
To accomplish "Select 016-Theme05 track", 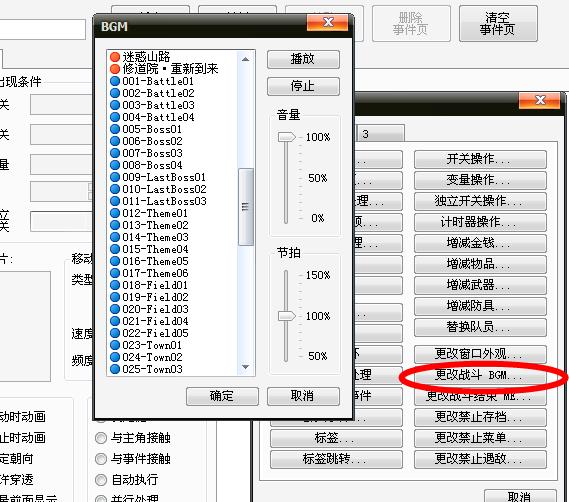I will pos(149,261).
